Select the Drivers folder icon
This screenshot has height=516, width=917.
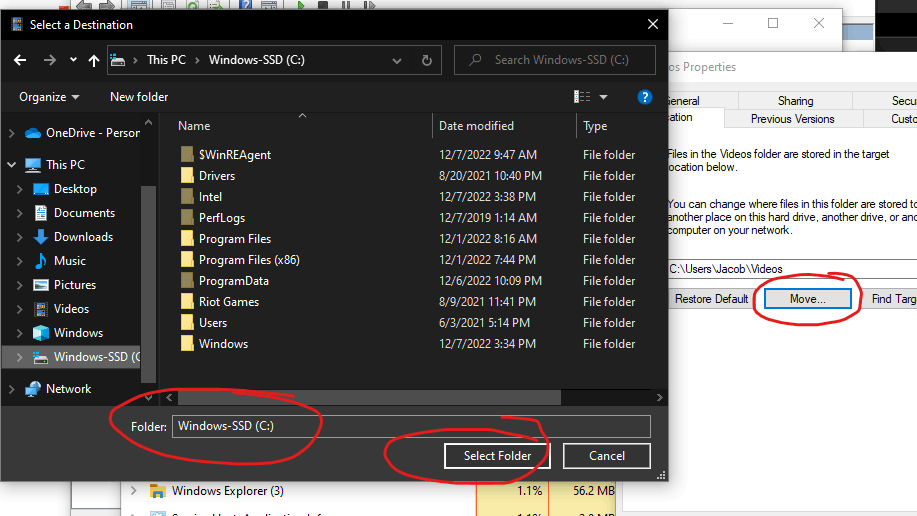coord(187,176)
